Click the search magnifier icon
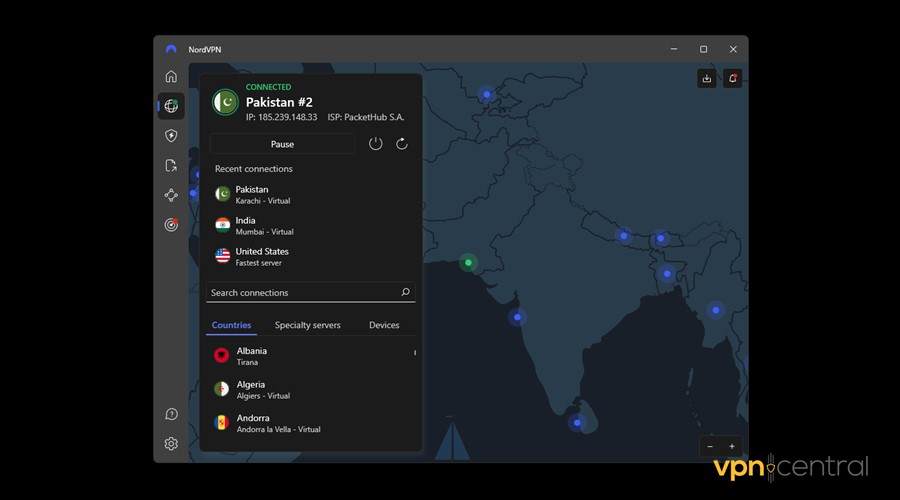900x500 pixels. pos(405,292)
